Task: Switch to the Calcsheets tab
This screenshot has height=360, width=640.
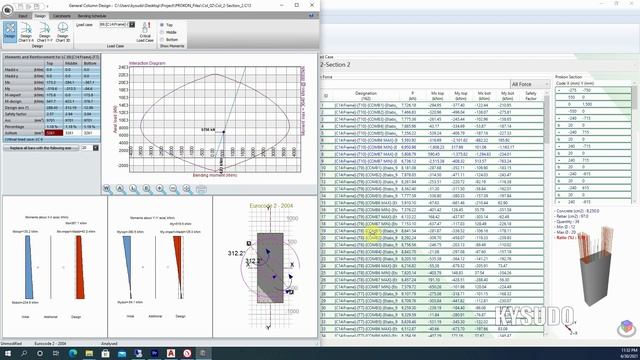Action: point(62,16)
